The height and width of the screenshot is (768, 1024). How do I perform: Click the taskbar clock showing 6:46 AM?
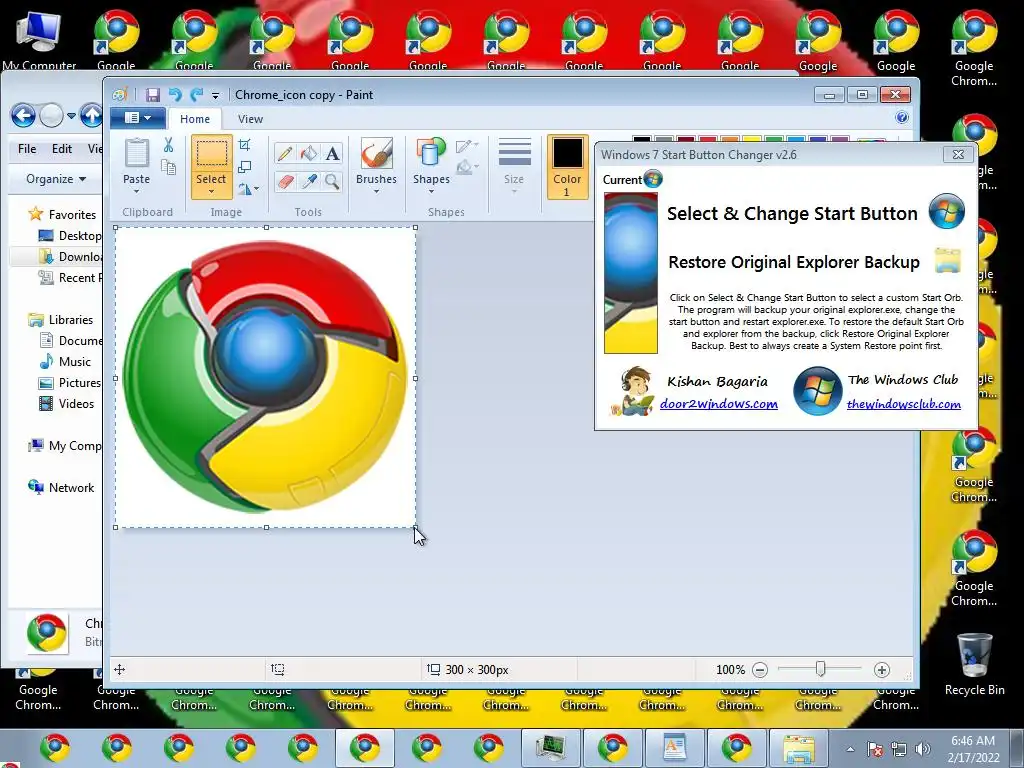(974, 748)
